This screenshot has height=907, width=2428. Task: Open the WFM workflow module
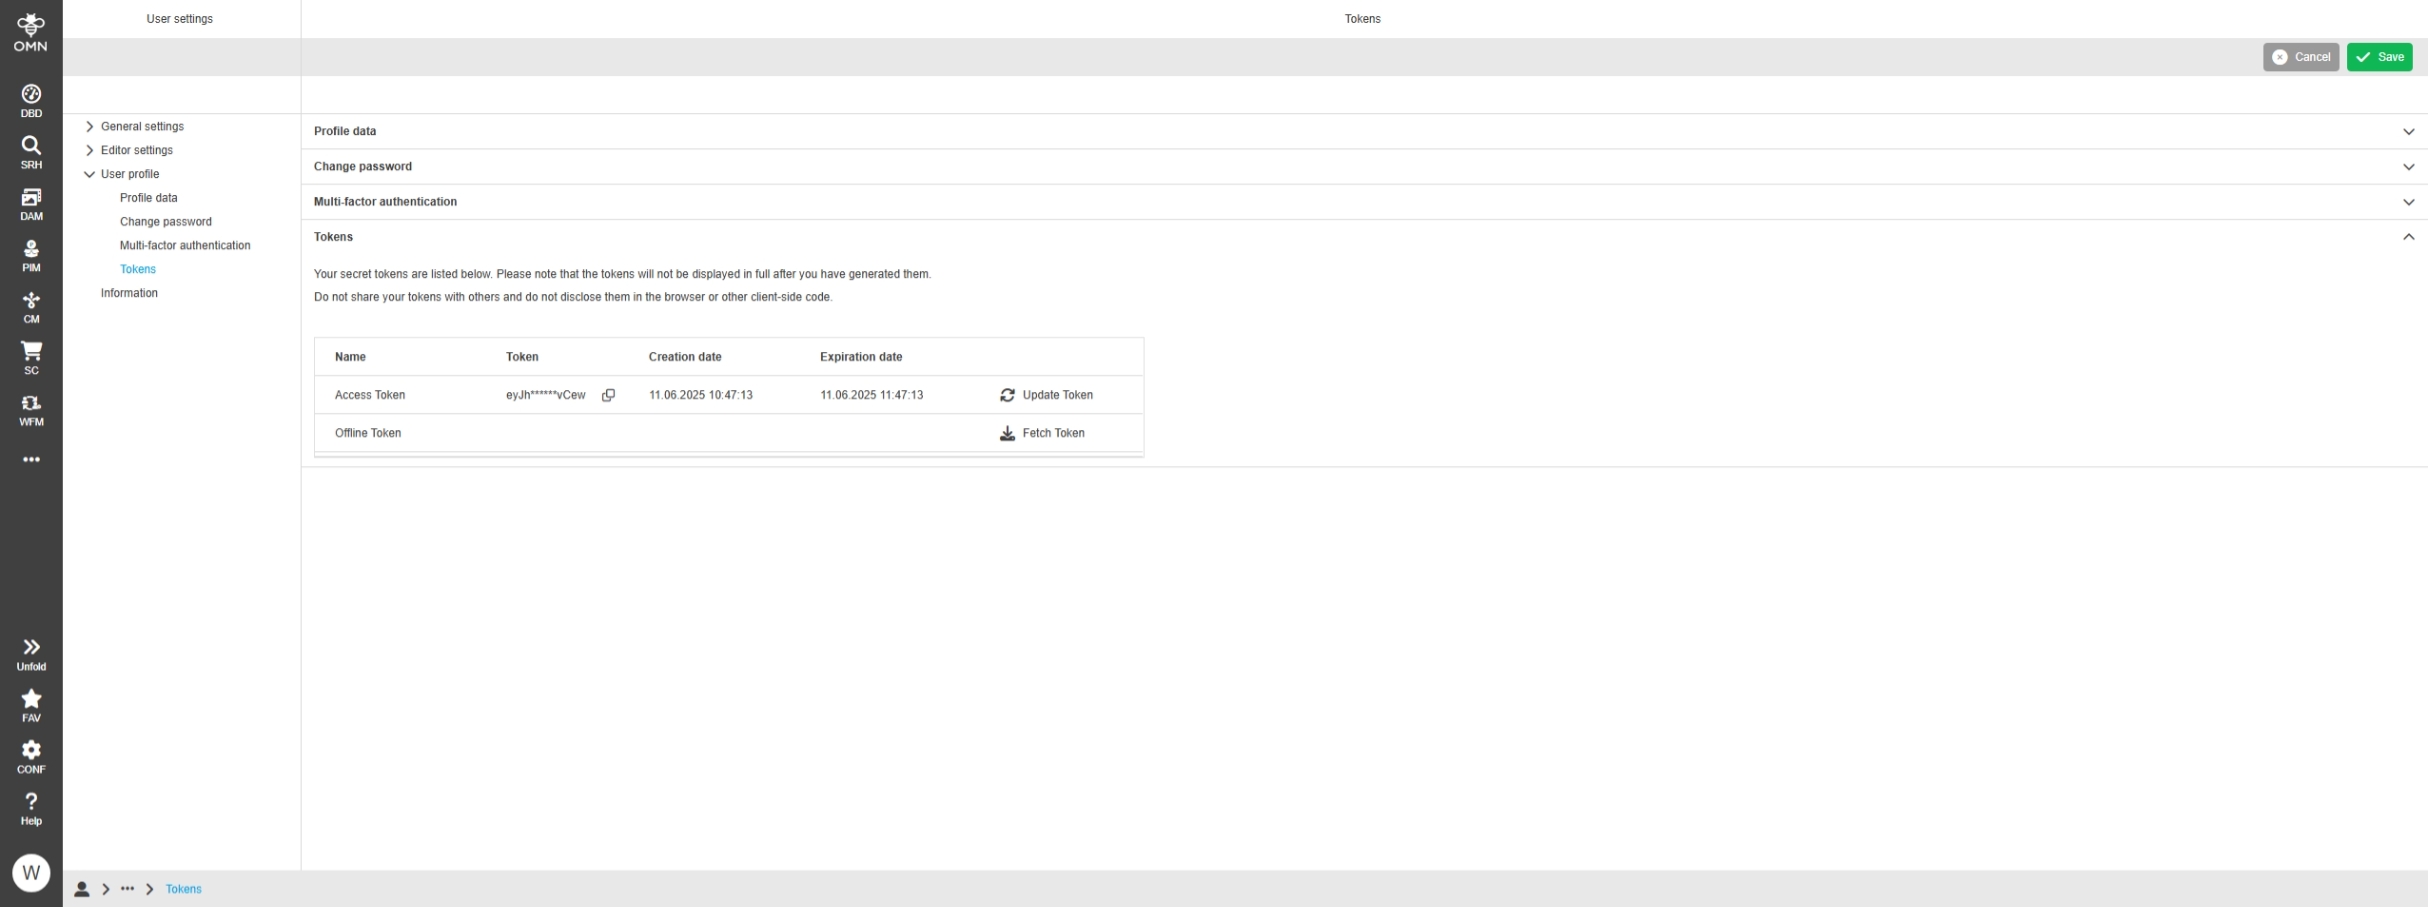[x=31, y=410]
